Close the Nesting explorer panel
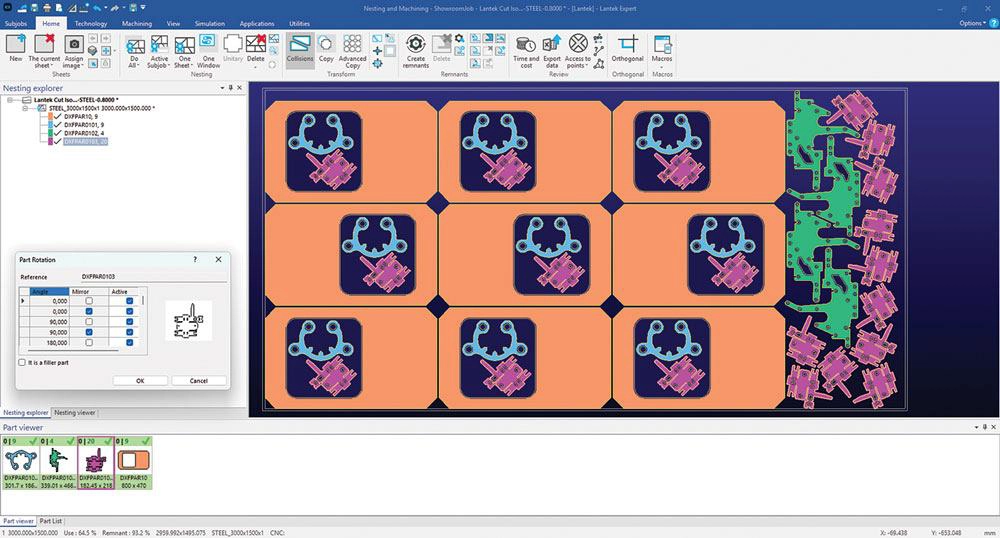Screen dimensions: 1000x538 pyautogui.click(x=240, y=88)
